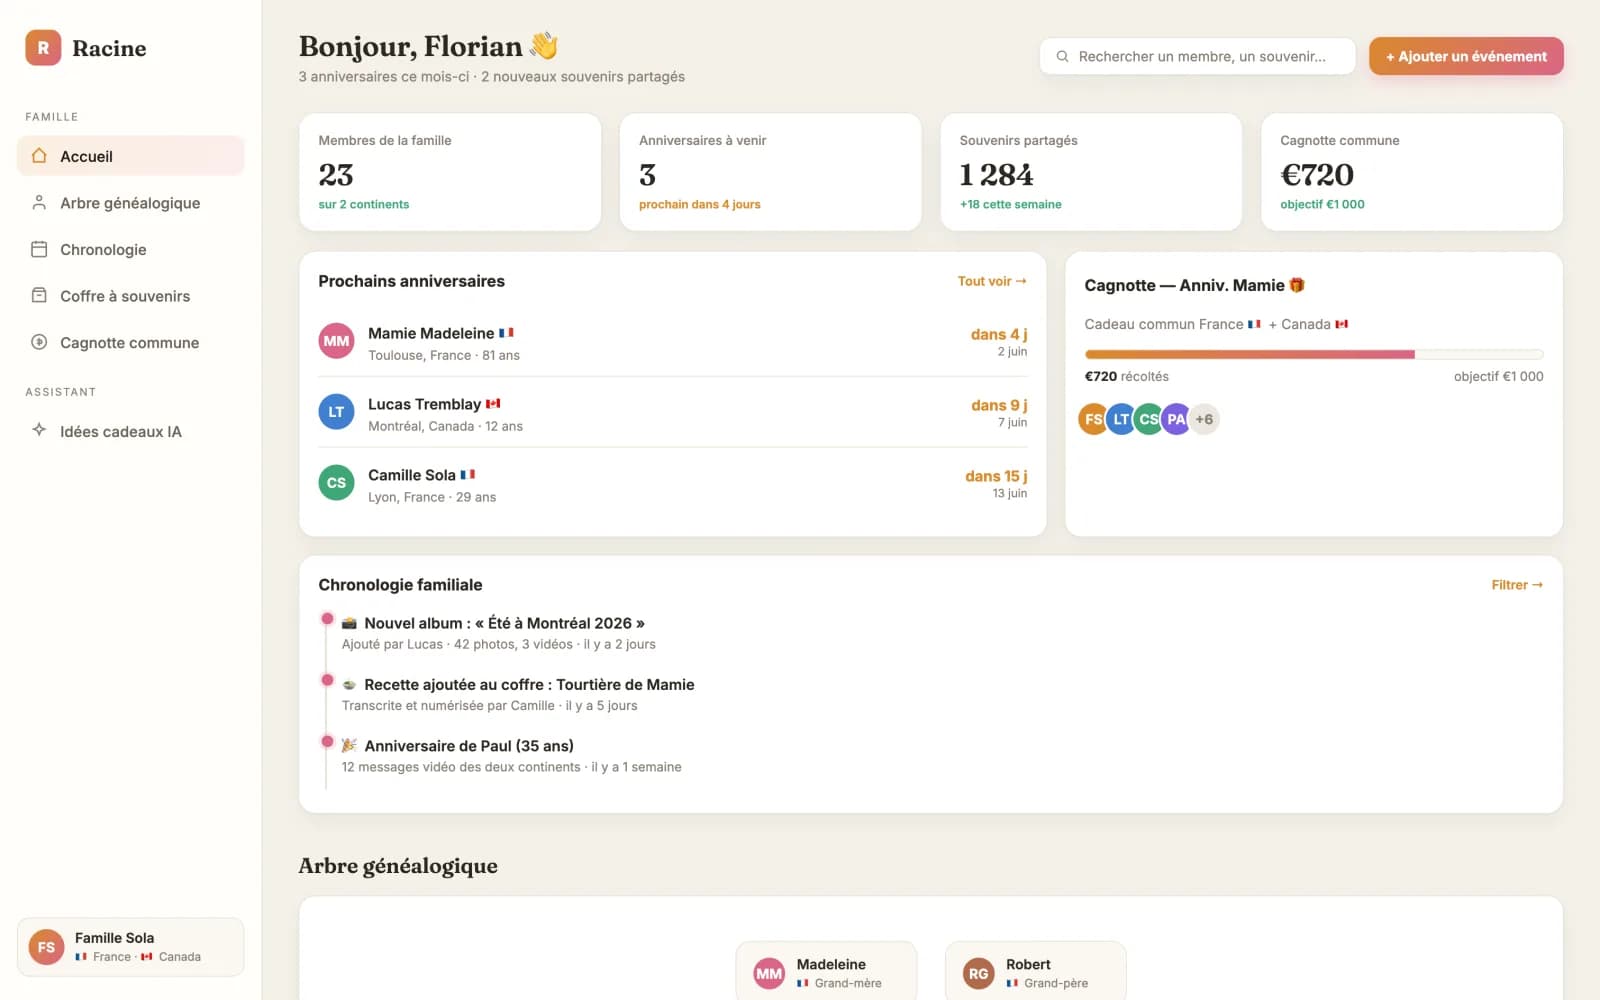Click "Tourtière de Mamie" recipe title
Image resolution: width=1600 pixels, height=1000 pixels.
[x=625, y=685]
